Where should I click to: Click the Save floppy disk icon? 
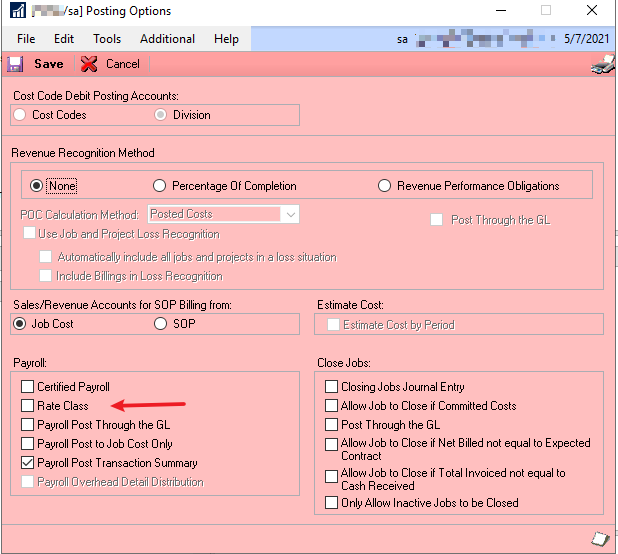[15, 64]
